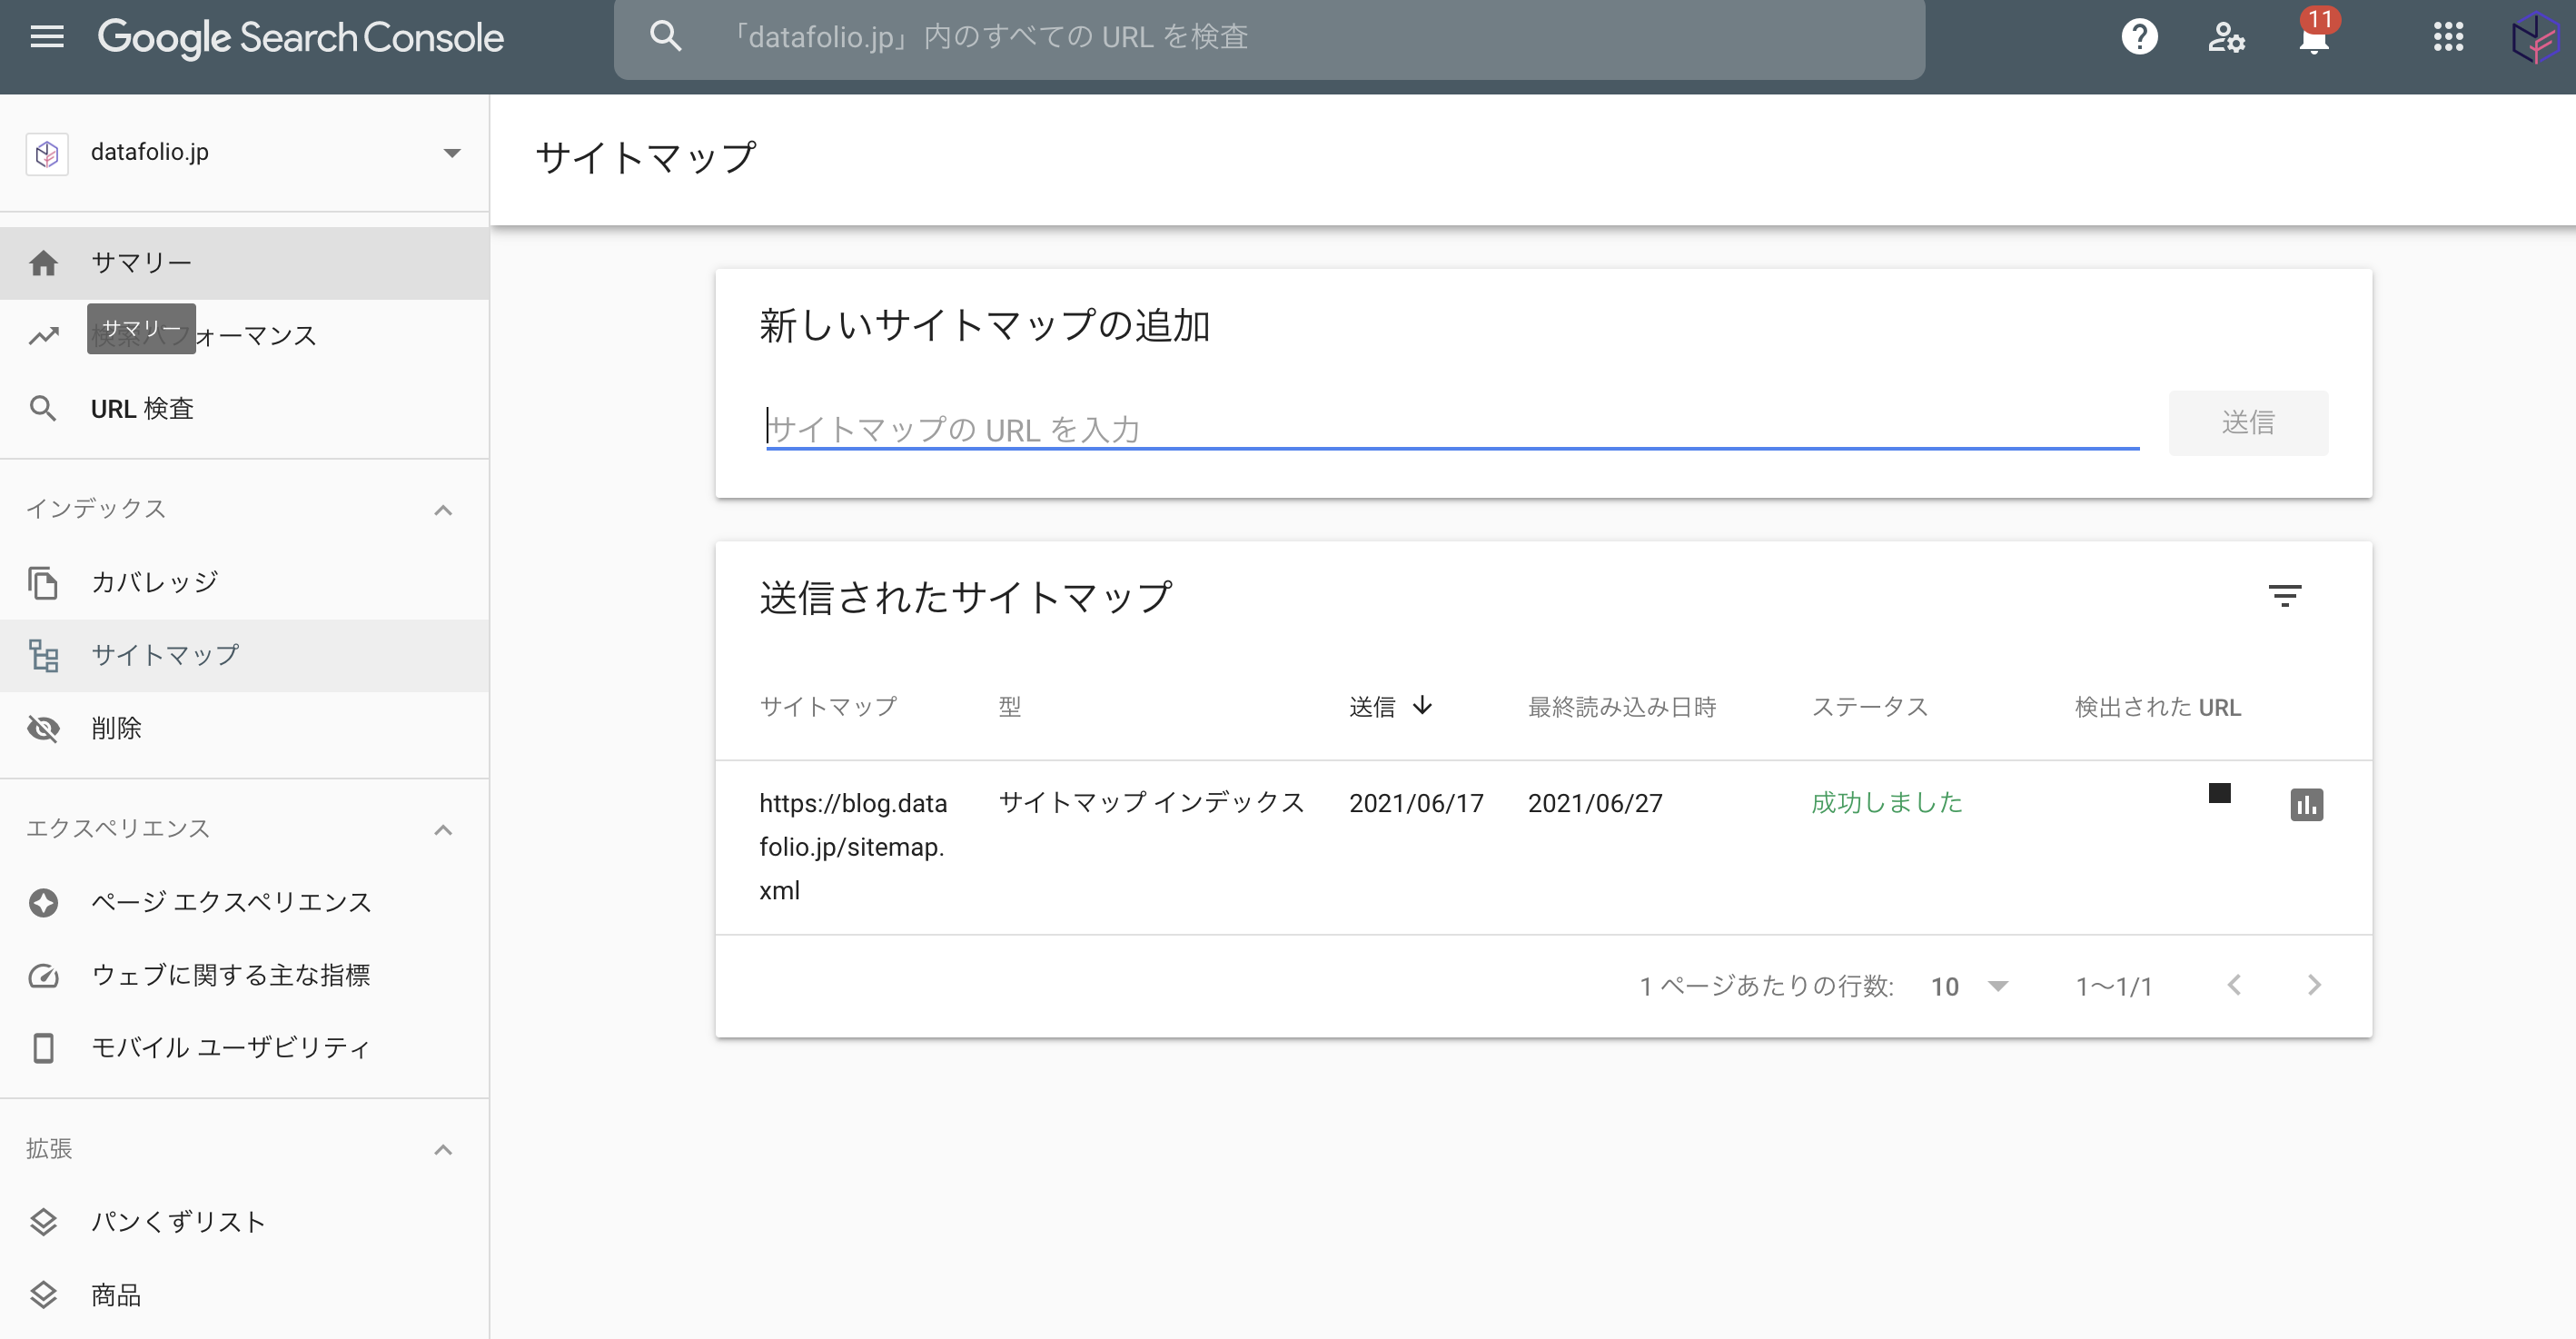Open モバイル ユーザビリティ in the sidebar
2576x1339 pixels.
coord(244,1048)
